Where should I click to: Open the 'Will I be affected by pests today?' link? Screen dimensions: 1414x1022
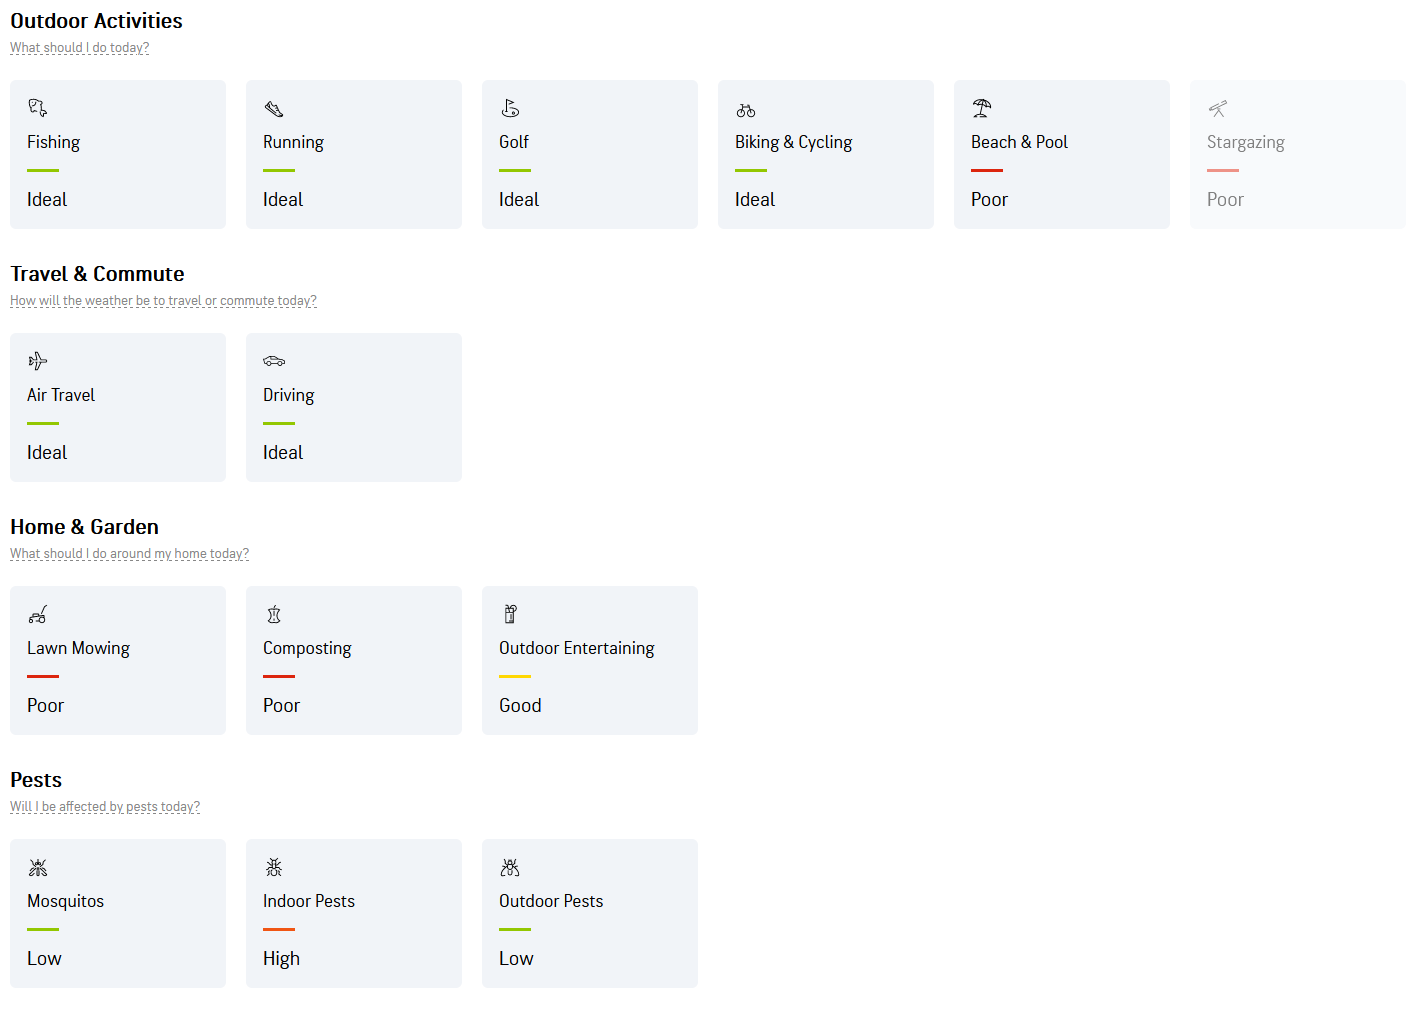(105, 806)
